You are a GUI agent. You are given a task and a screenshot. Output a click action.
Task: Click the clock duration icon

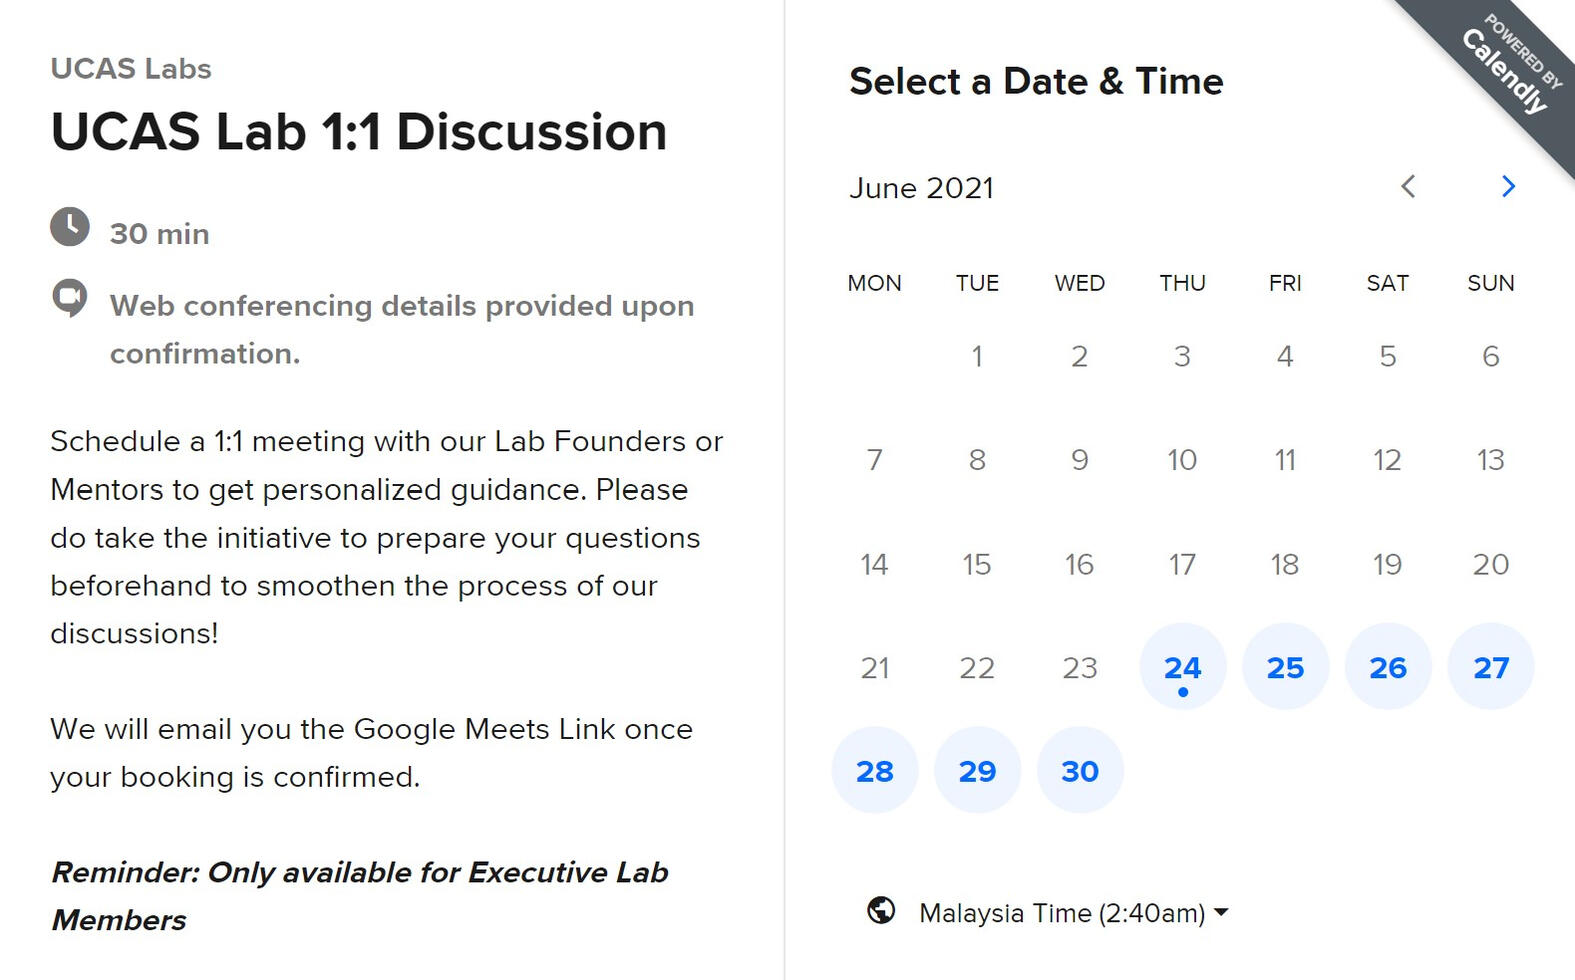(70, 227)
